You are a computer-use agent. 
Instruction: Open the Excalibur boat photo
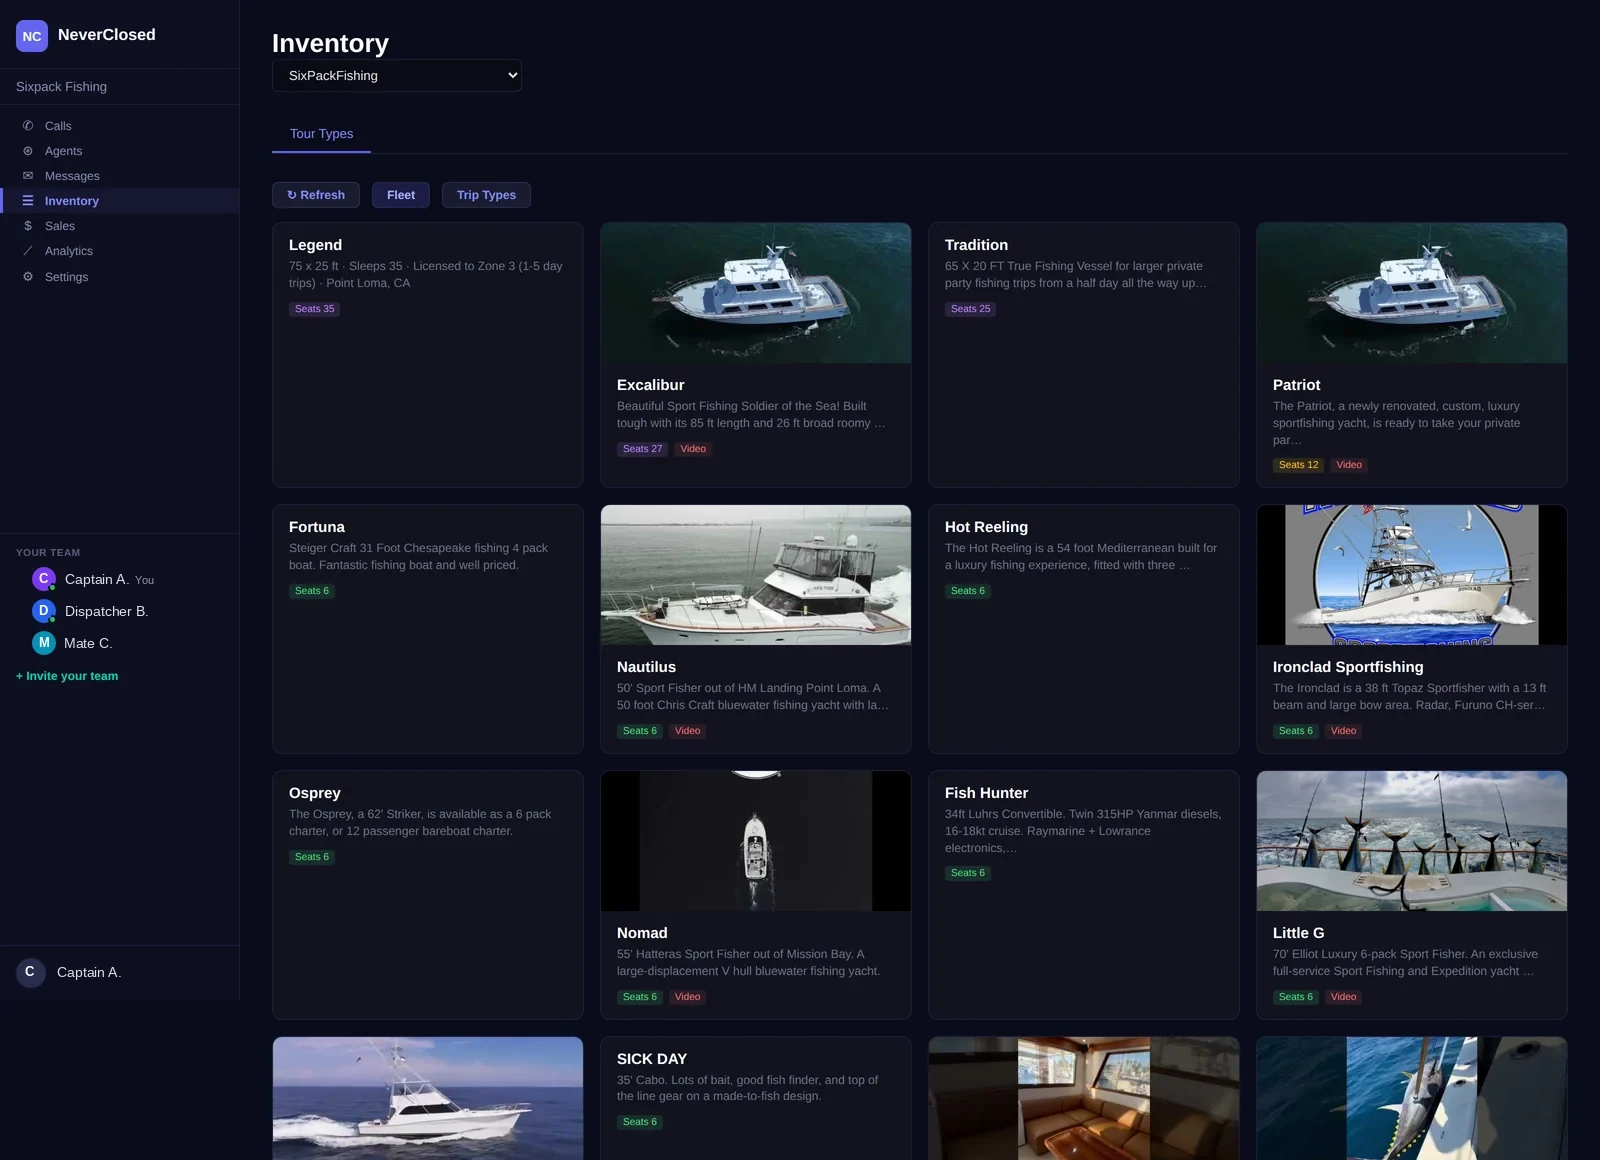(756, 293)
